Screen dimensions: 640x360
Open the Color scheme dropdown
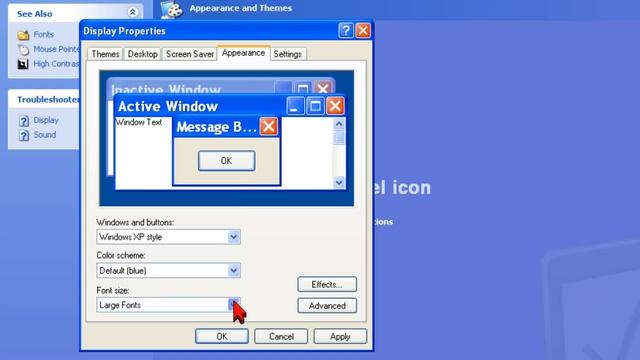[x=233, y=271]
